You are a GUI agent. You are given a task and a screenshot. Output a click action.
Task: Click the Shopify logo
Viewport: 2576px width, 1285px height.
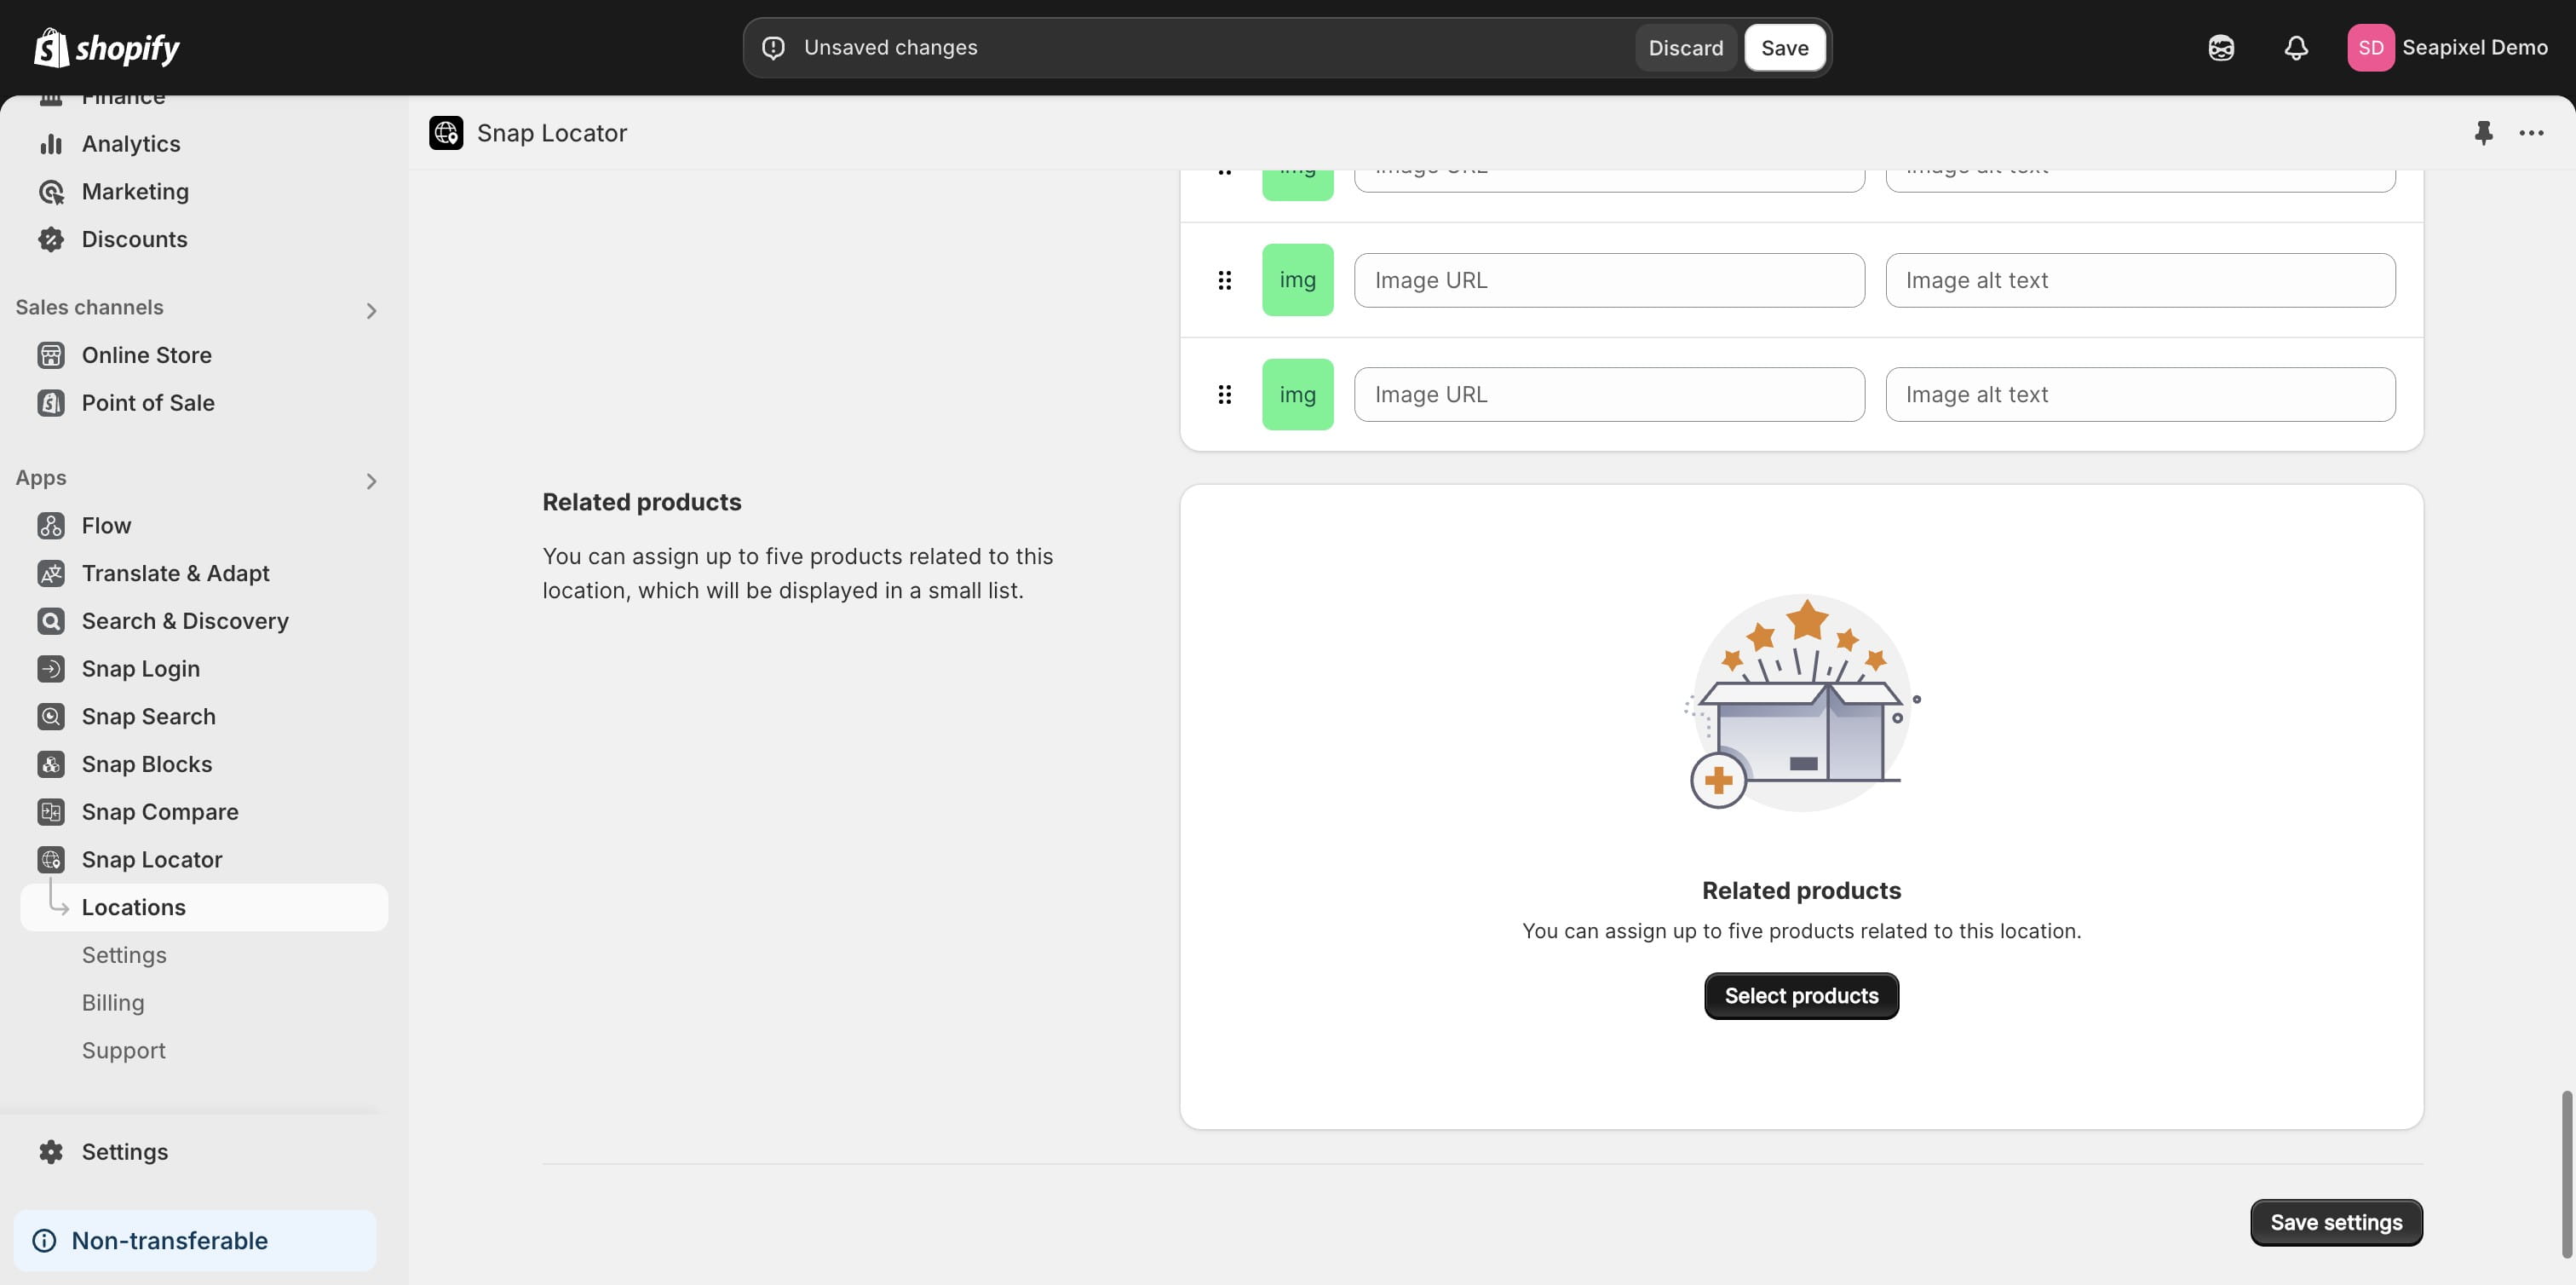tap(106, 47)
